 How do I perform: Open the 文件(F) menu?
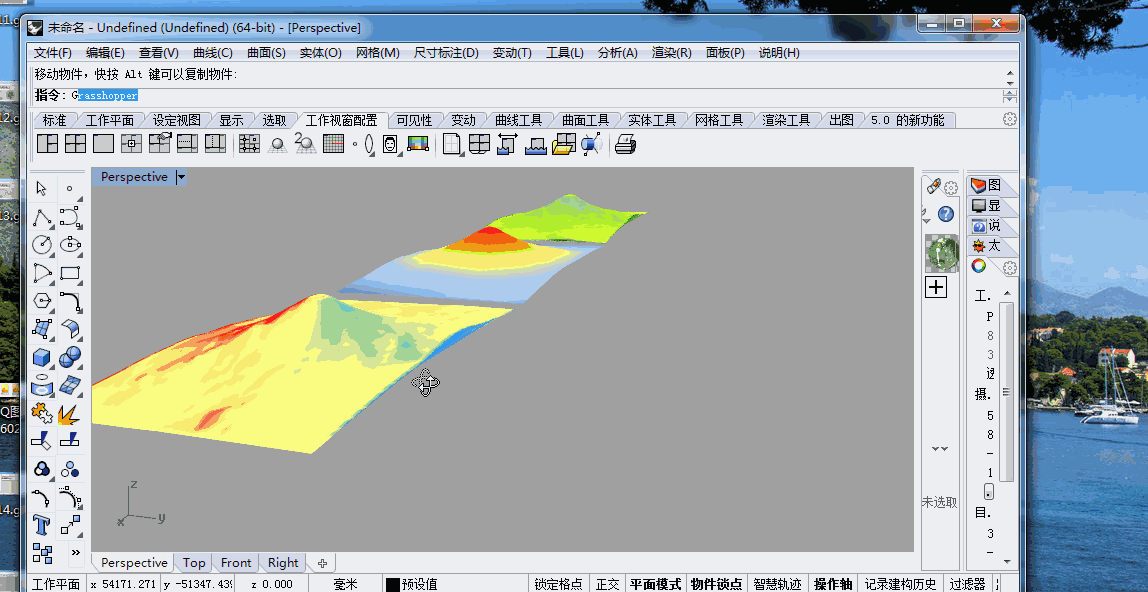tap(53, 53)
